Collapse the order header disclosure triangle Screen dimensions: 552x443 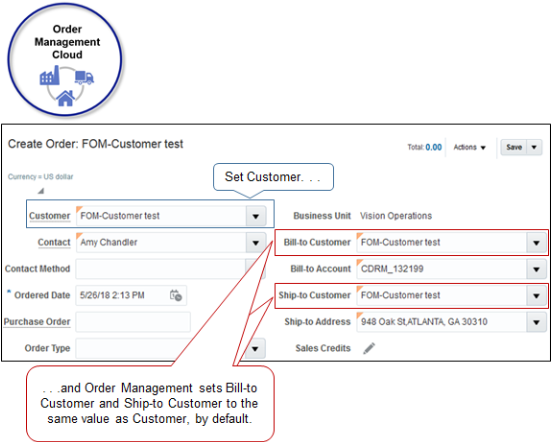pyautogui.click(x=41, y=191)
